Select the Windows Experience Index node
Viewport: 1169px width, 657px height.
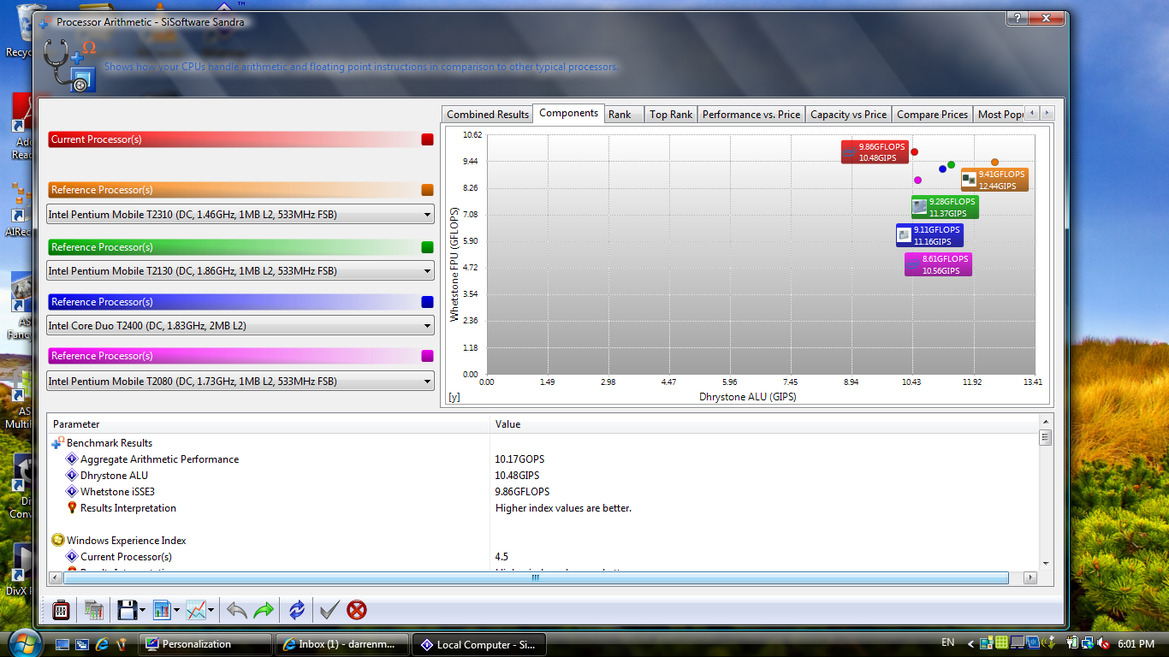[126, 541]
